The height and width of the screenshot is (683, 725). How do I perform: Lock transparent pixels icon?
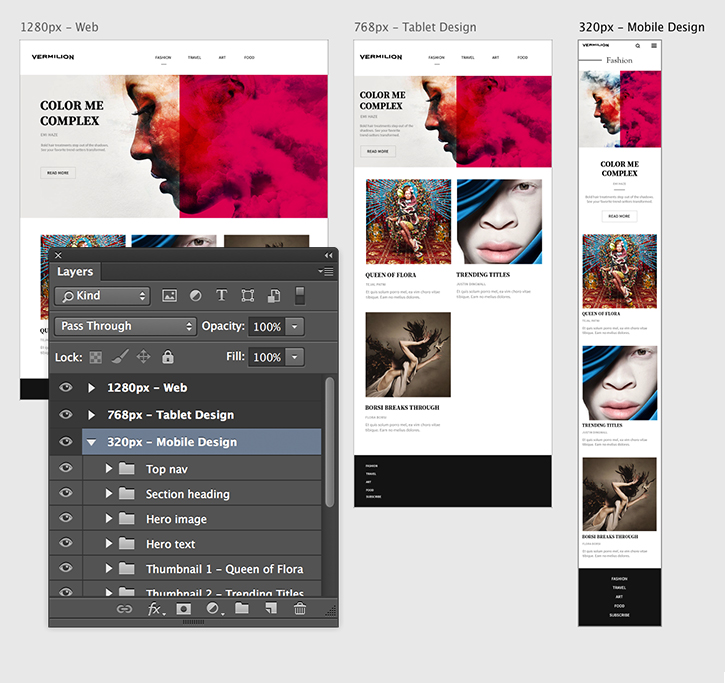96,357
